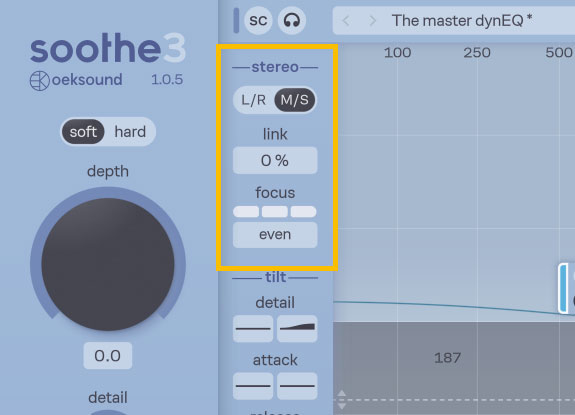
Task: Select right attack tilt shape
Action: tap(297, 386)
